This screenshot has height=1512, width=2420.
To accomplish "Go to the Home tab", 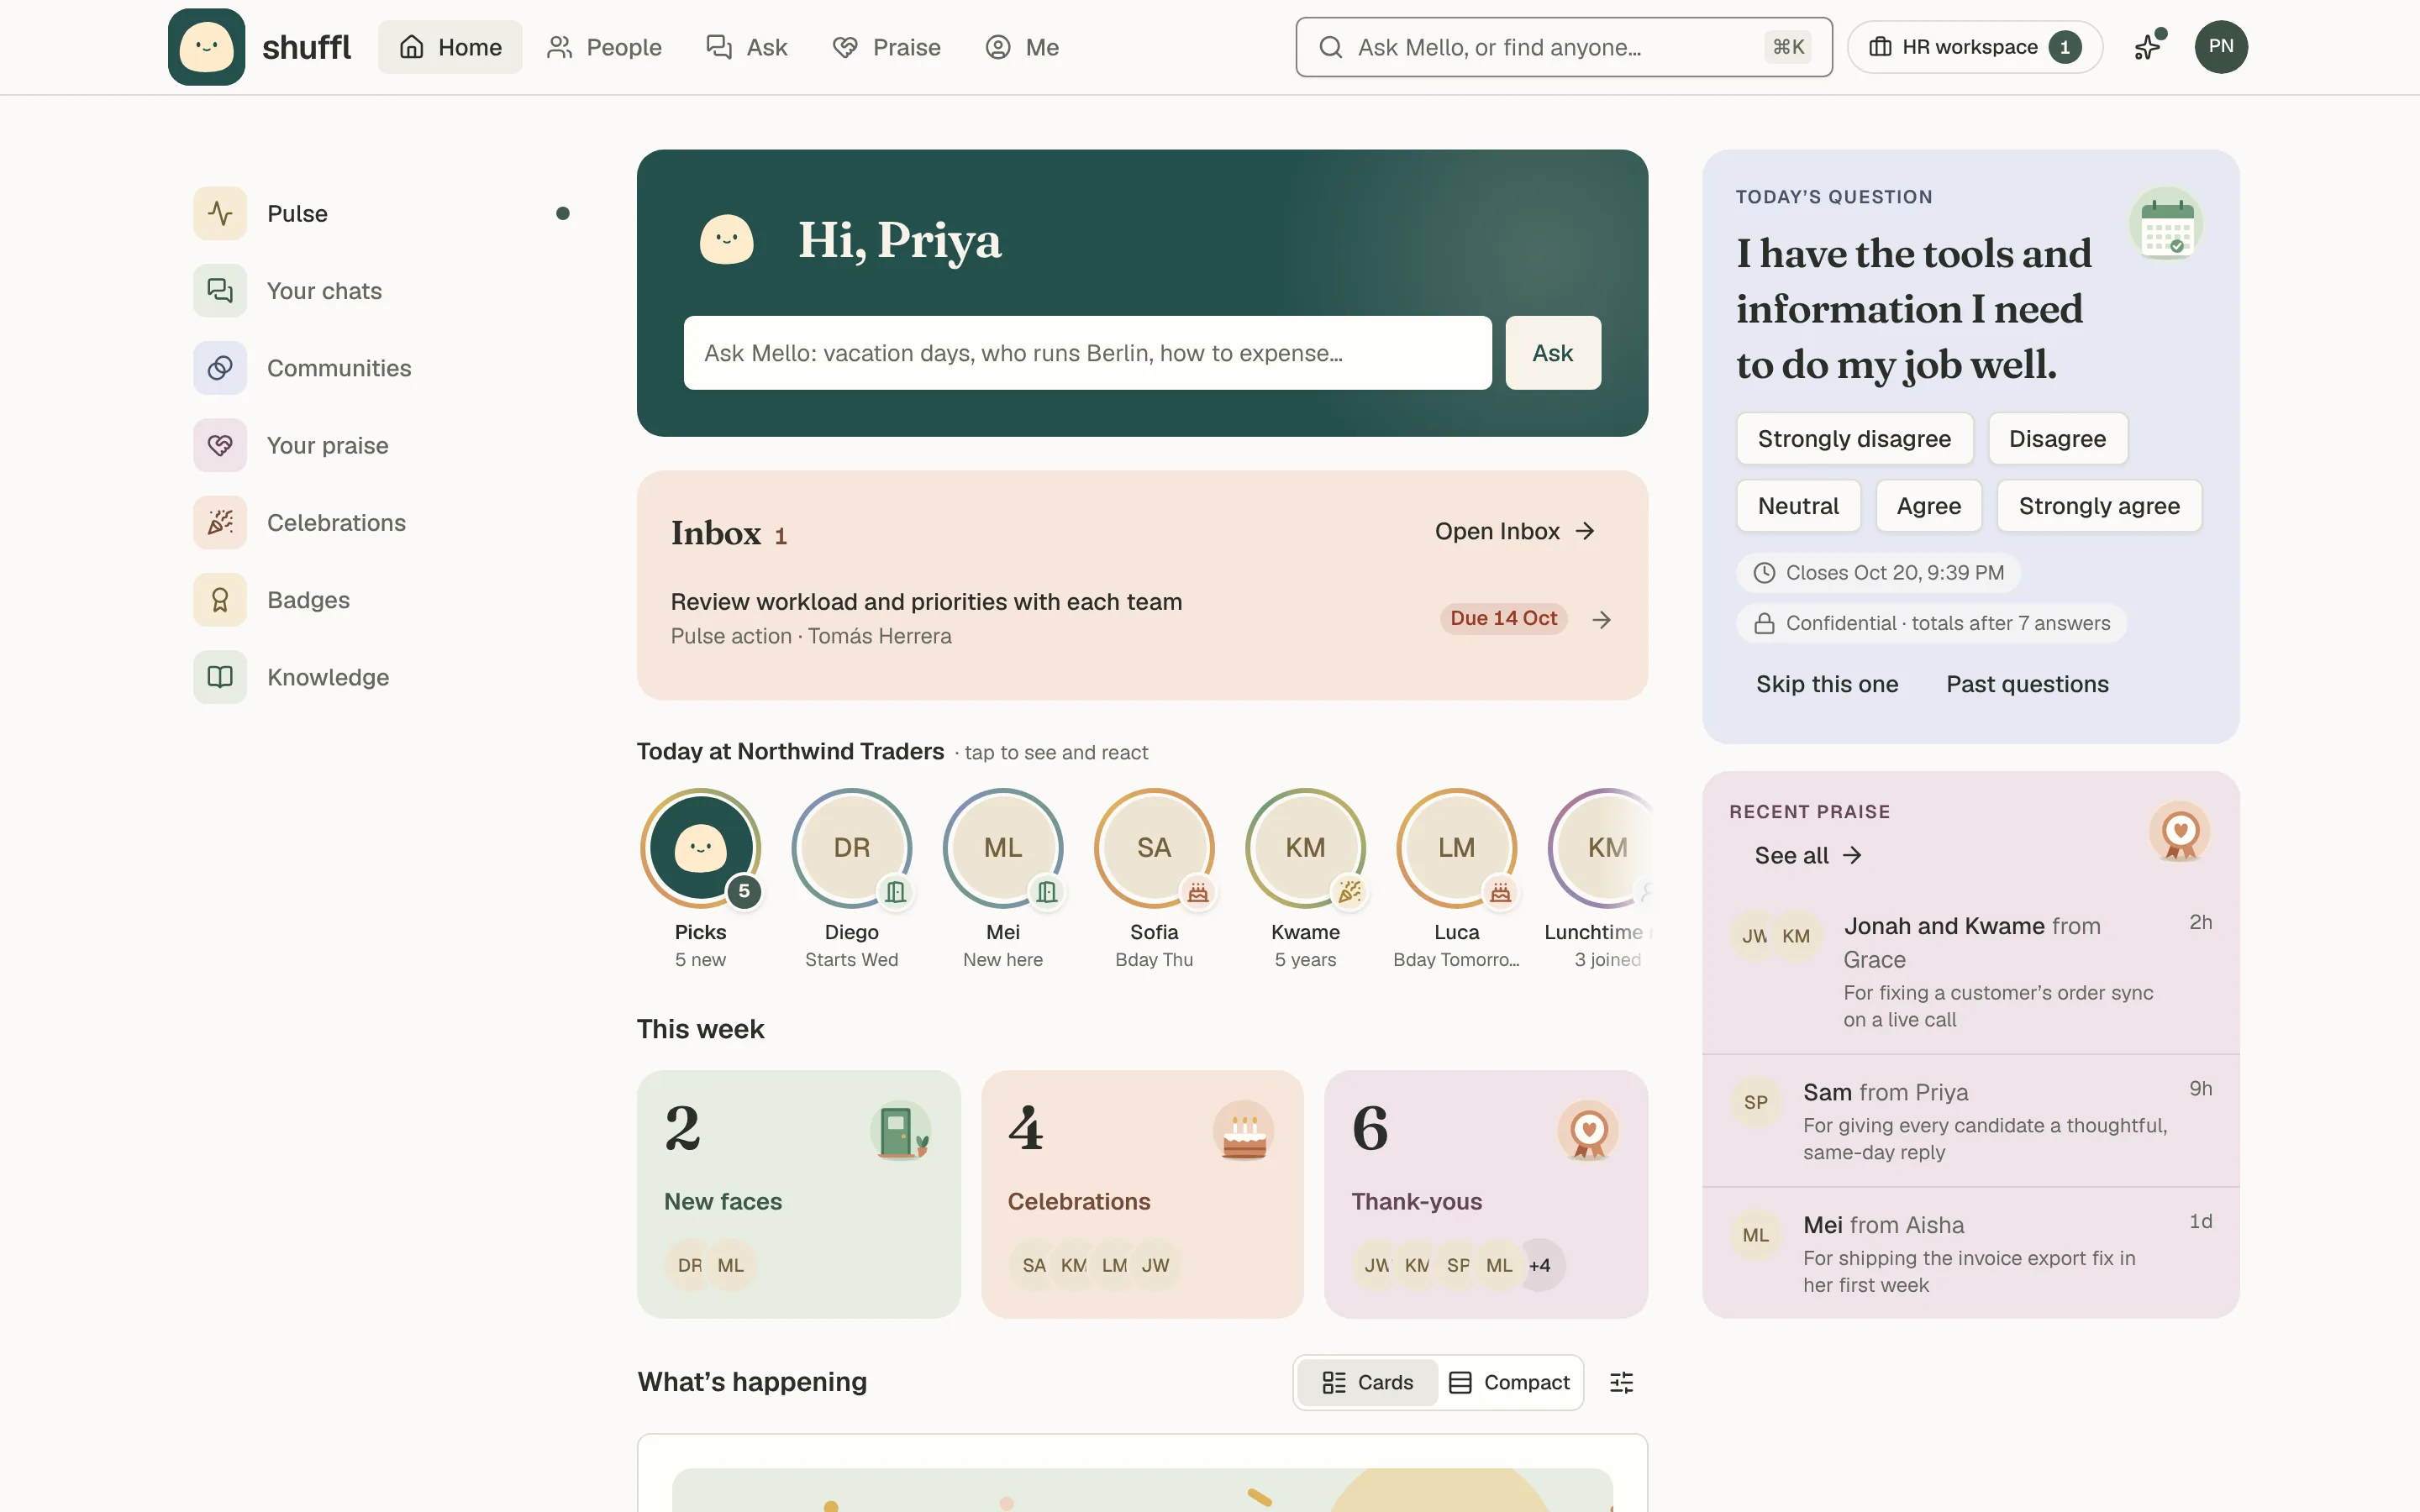I will click(450, 47).
